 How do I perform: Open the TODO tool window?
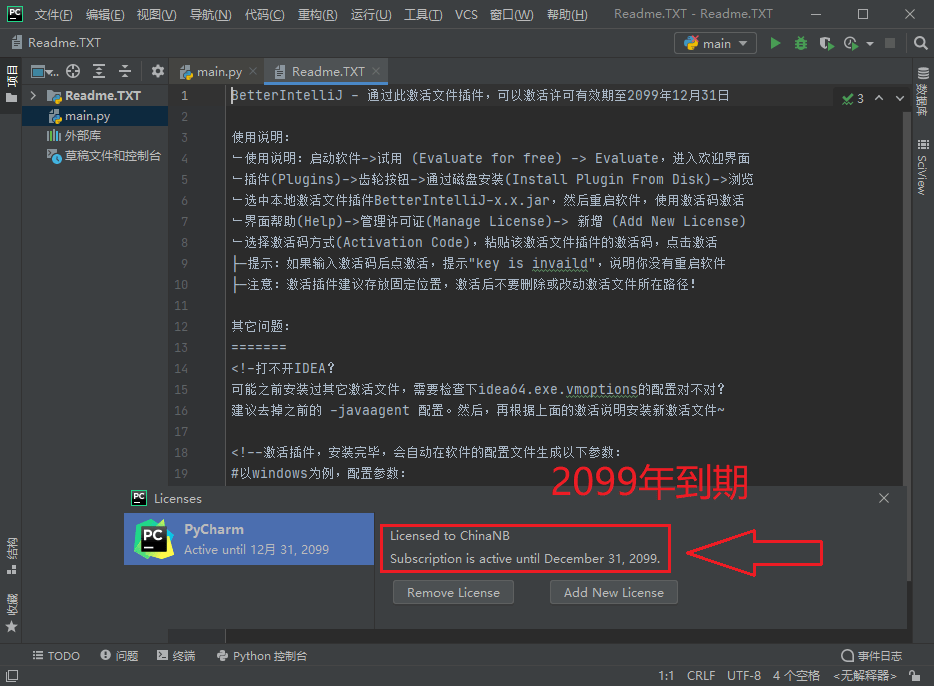coord(56,656)
